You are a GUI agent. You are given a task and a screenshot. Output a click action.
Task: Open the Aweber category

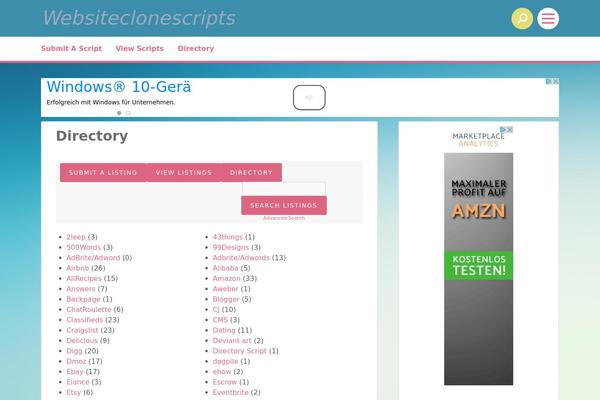click(225, 289)
